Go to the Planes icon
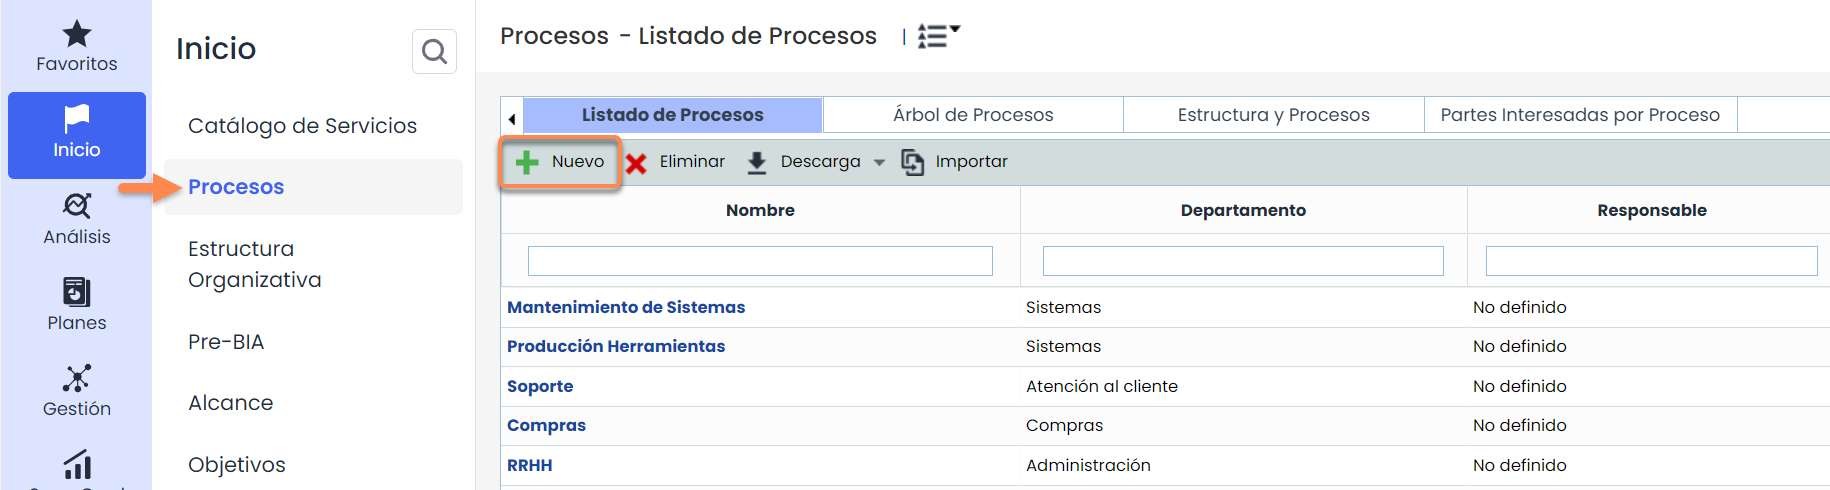Screen dimensions: 1830x490 [x=77, y=292]
